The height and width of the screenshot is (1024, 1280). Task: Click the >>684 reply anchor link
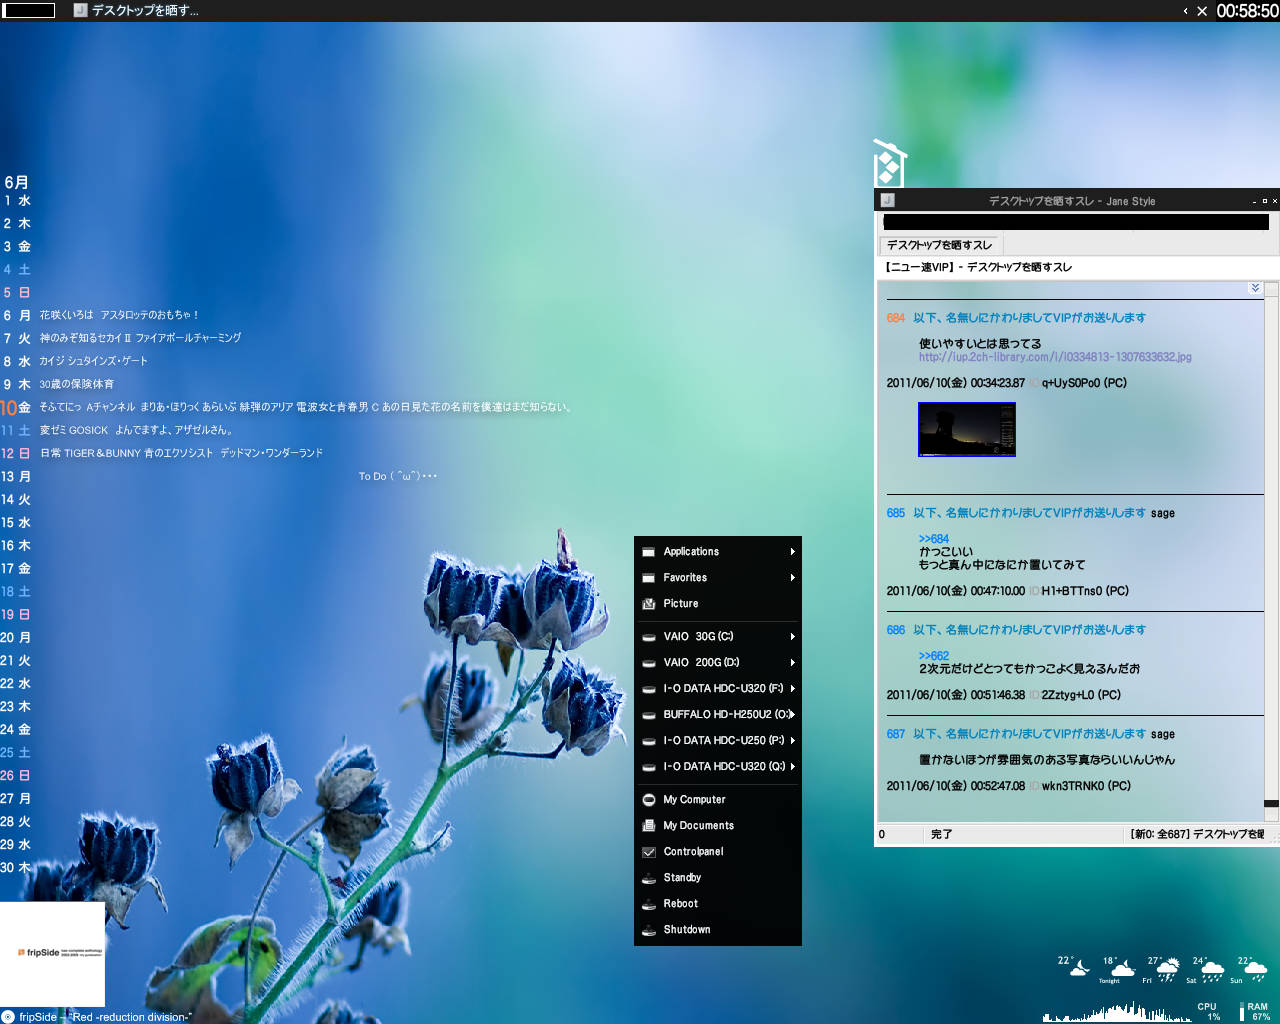tap(933, 539)
